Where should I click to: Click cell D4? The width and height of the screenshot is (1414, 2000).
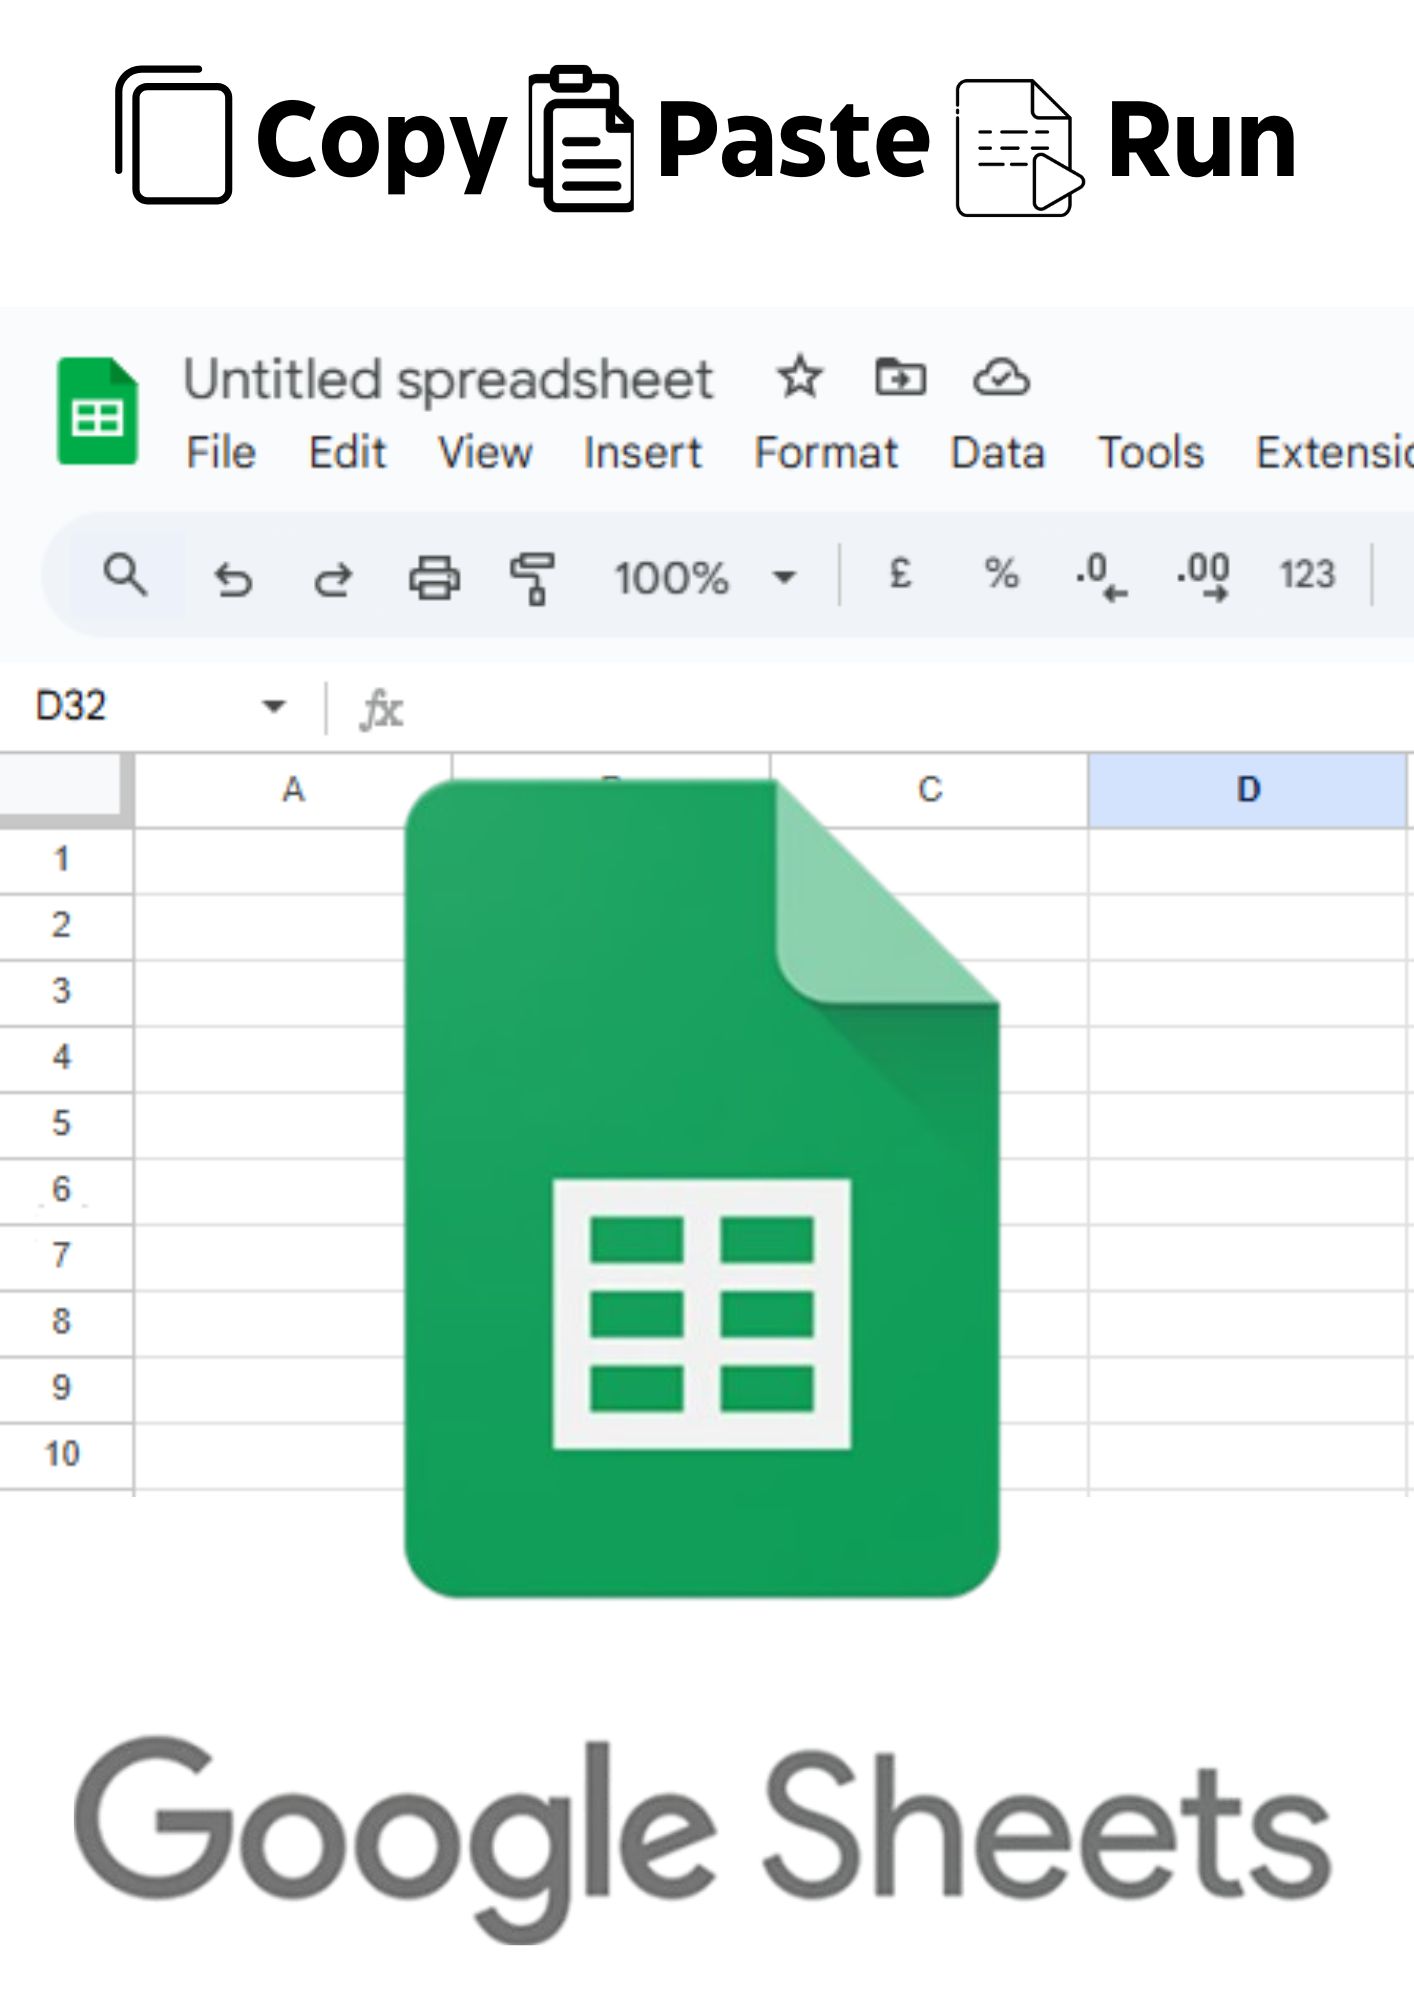[1248, 1058]
